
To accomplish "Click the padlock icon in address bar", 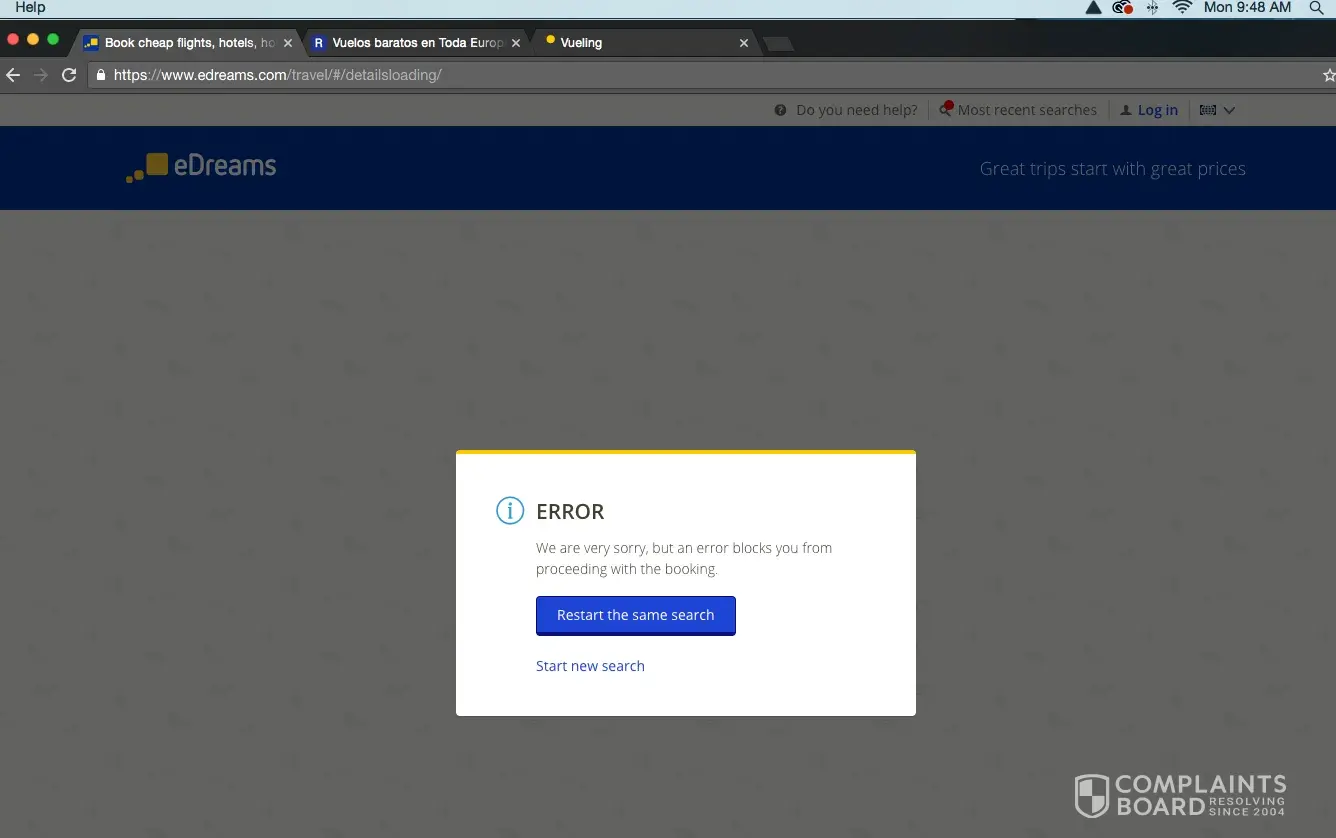I will tap(100, 75).
